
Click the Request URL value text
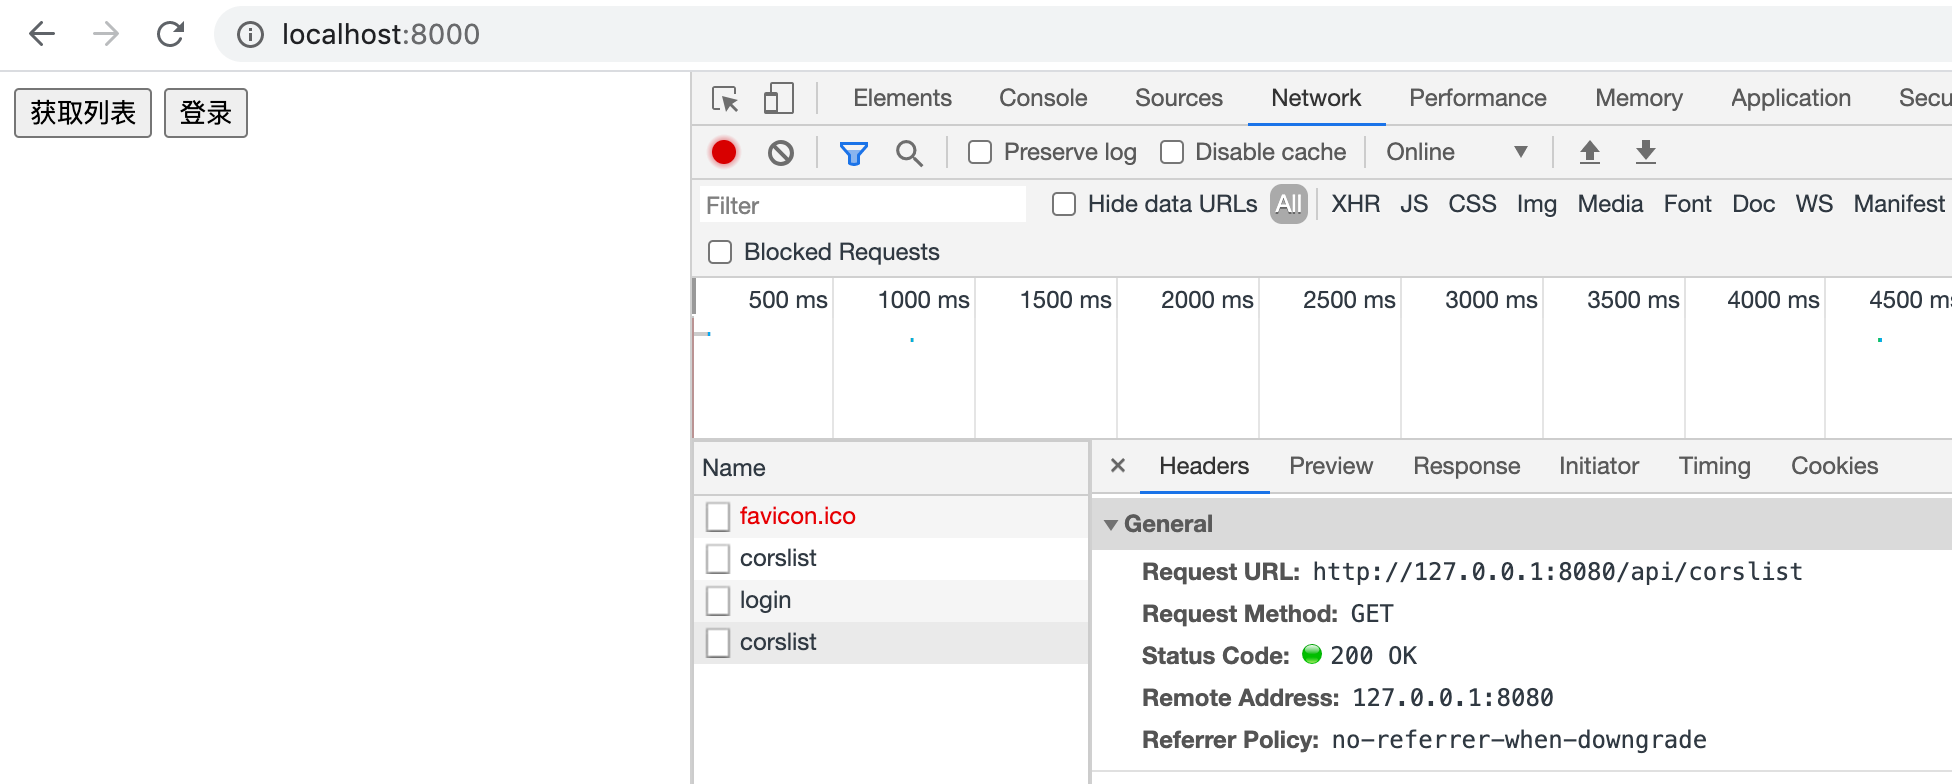(1557, 572)
